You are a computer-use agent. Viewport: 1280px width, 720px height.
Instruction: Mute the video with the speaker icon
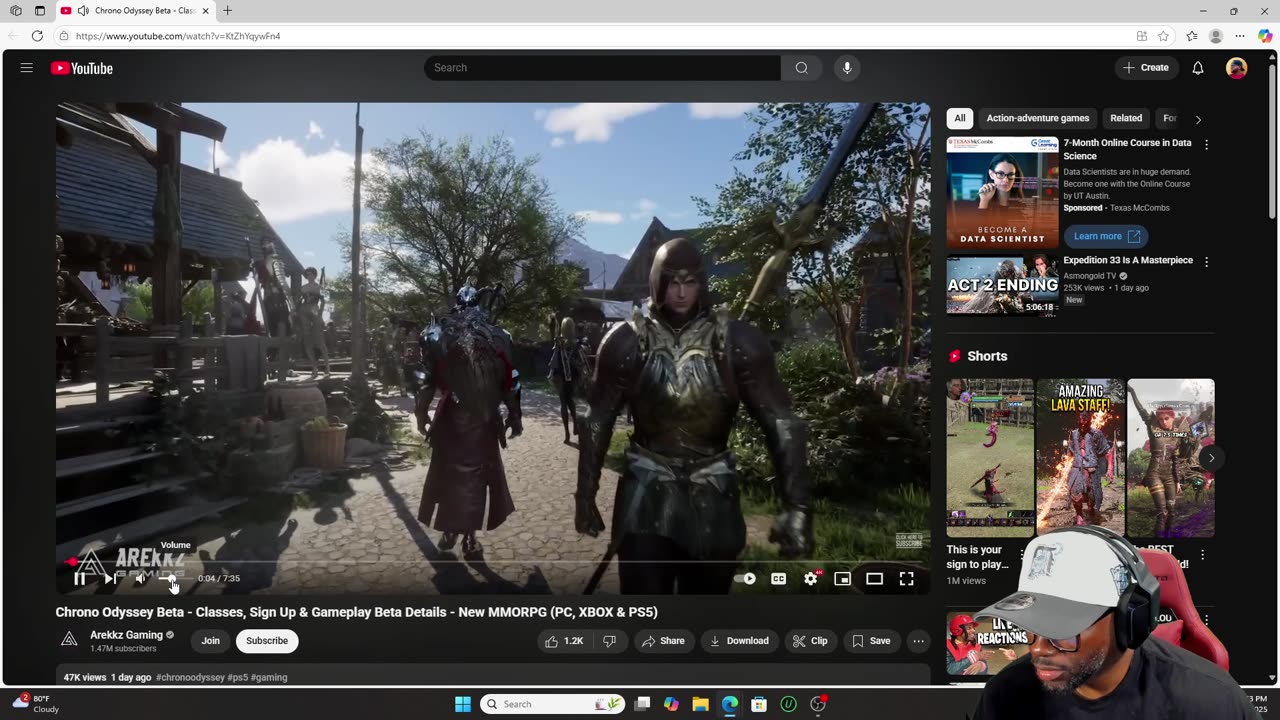coord(141,578)
